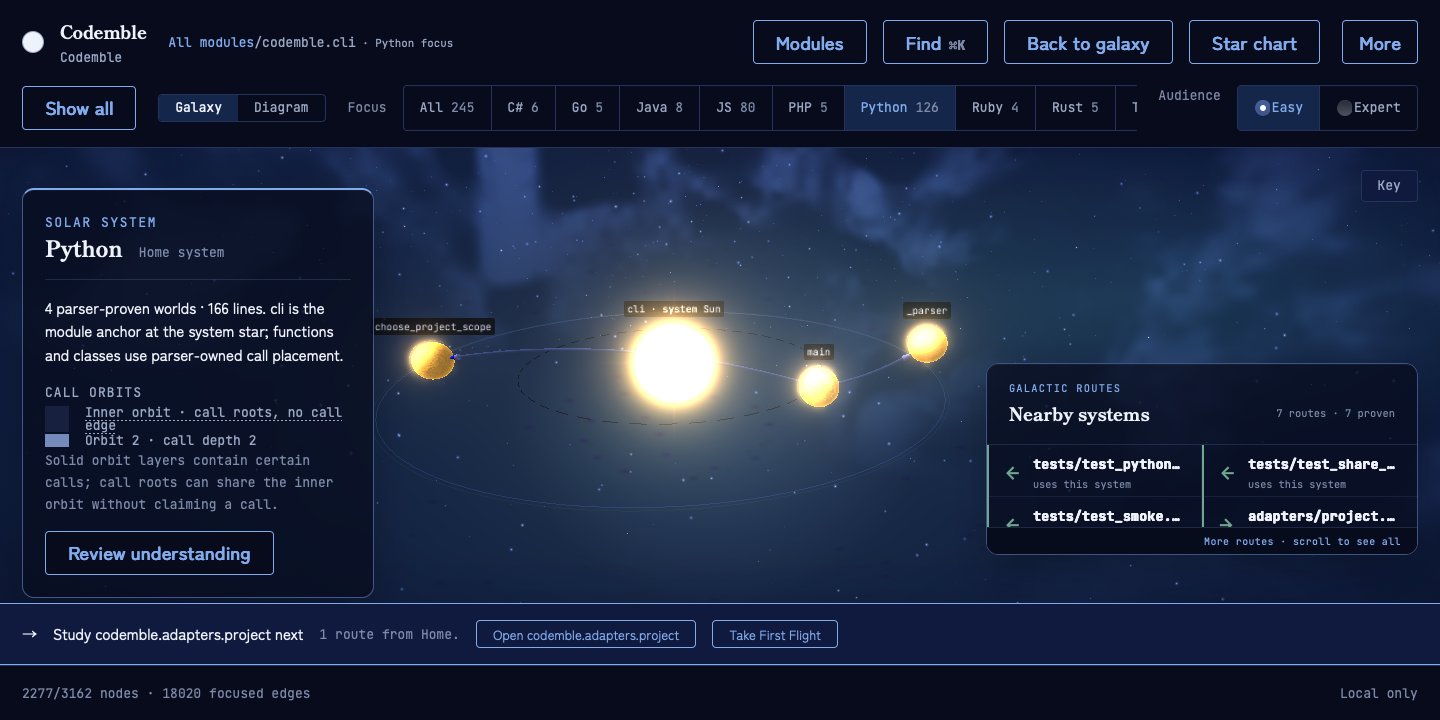Open the More menu
This screenshot has height=720, width=1440.
(1380, 42)
